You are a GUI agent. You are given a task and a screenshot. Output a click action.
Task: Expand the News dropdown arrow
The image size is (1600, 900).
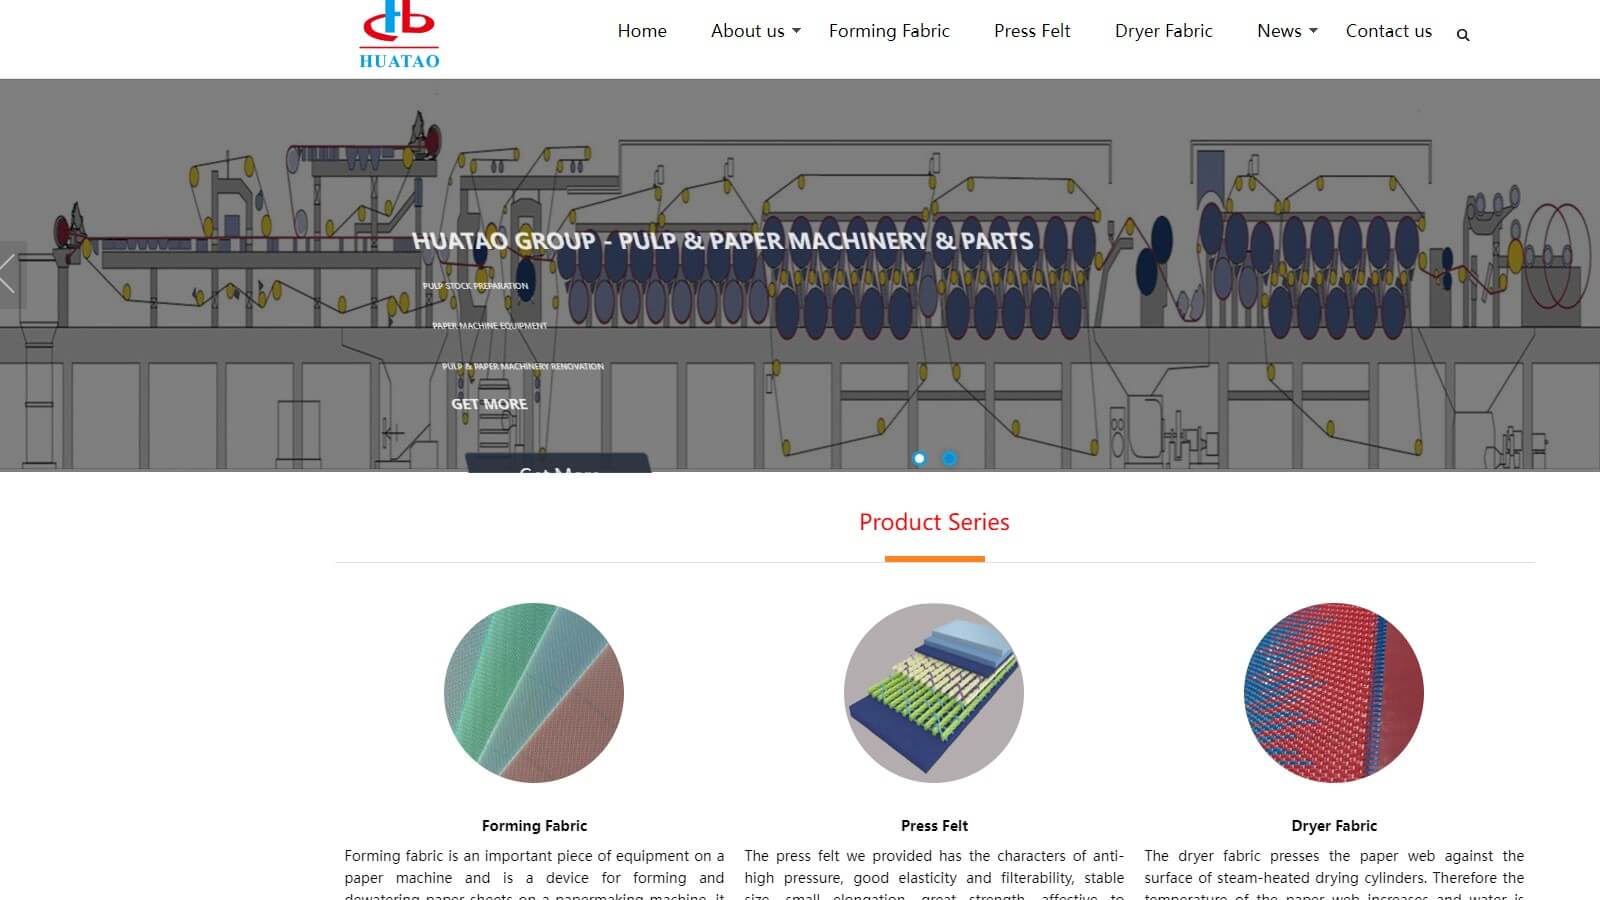coord(1313,31)
